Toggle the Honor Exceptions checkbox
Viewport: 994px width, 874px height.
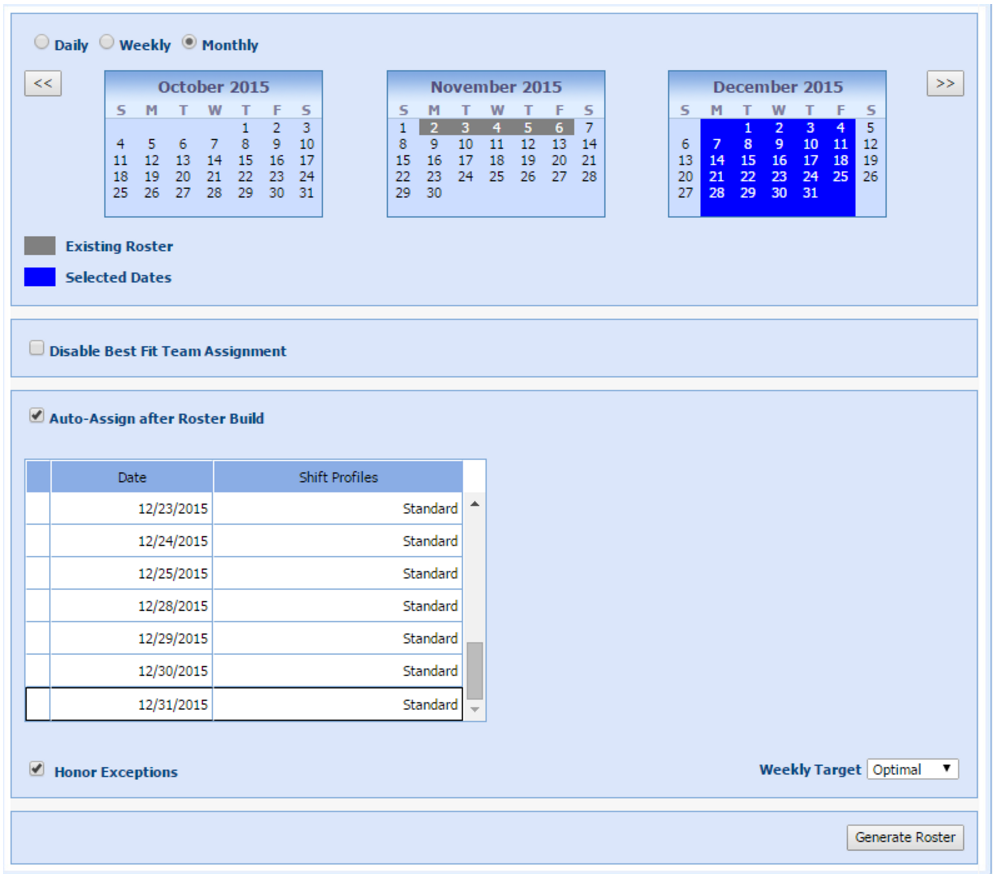click(x=37, y=769)
